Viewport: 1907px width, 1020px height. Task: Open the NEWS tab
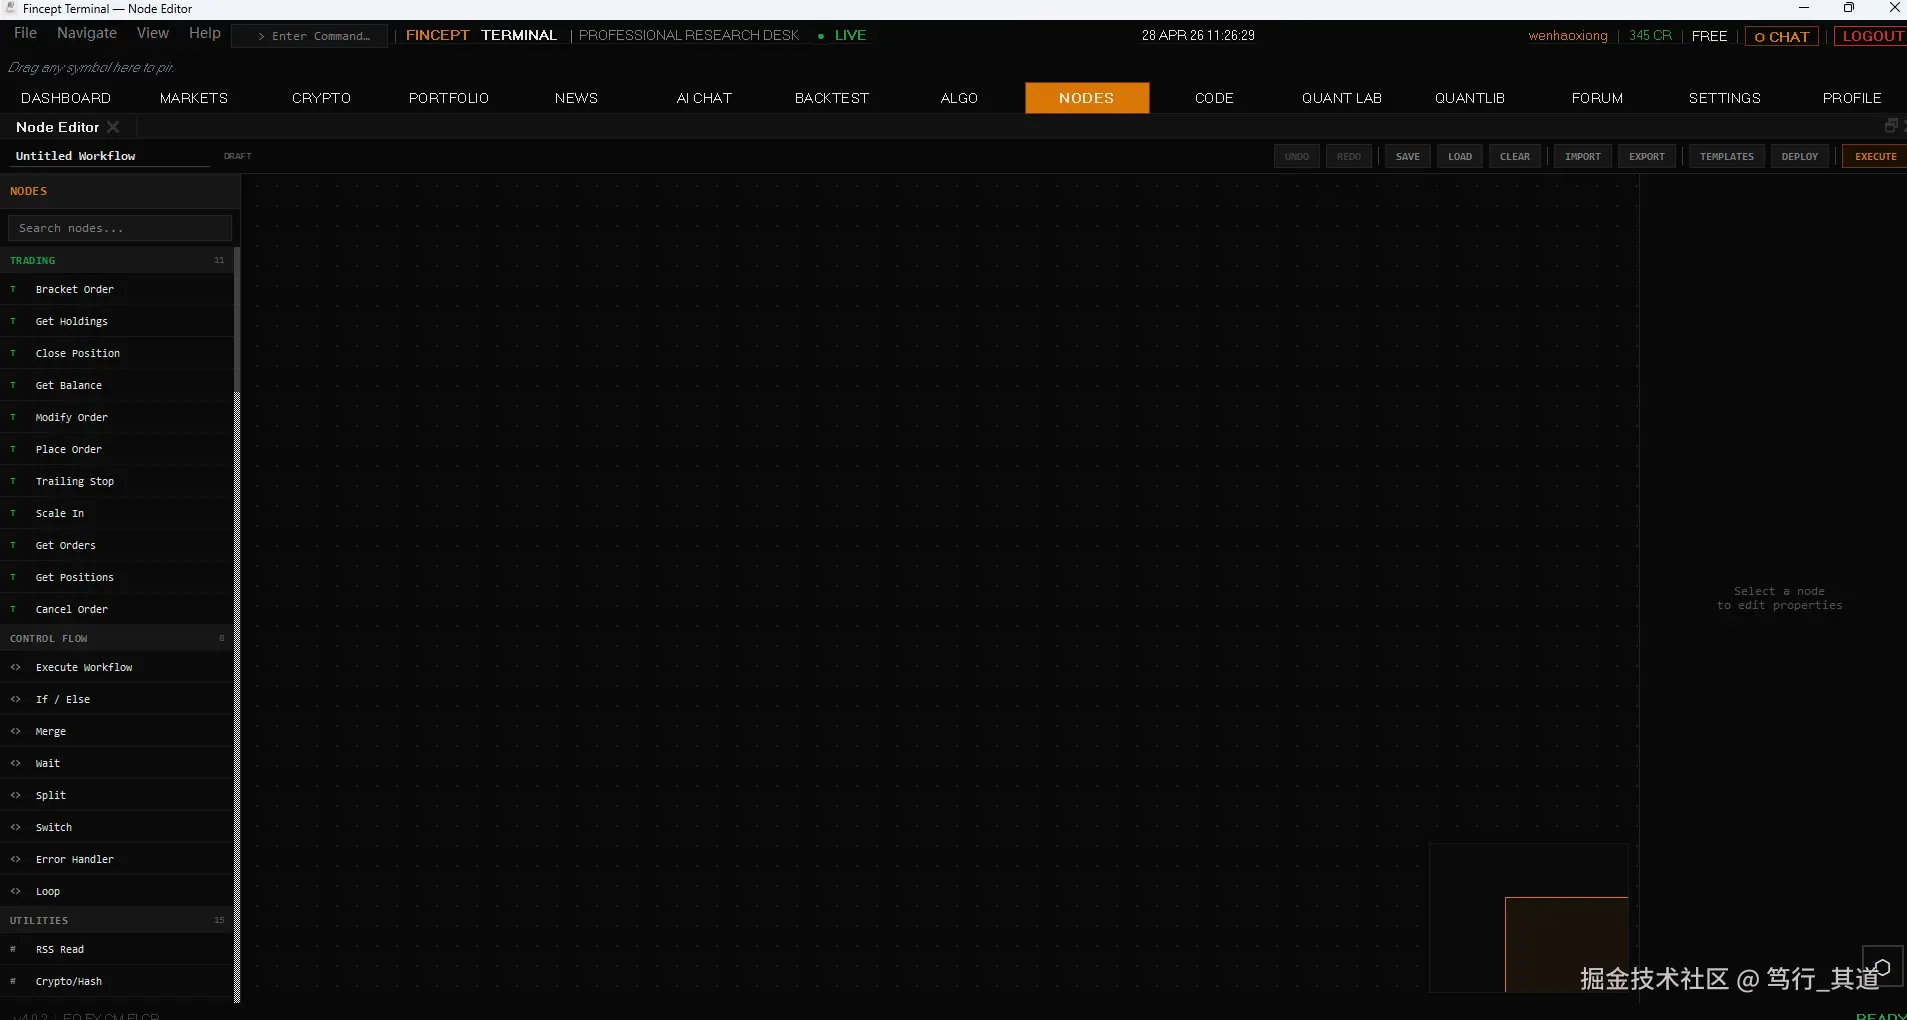(576, 98)
